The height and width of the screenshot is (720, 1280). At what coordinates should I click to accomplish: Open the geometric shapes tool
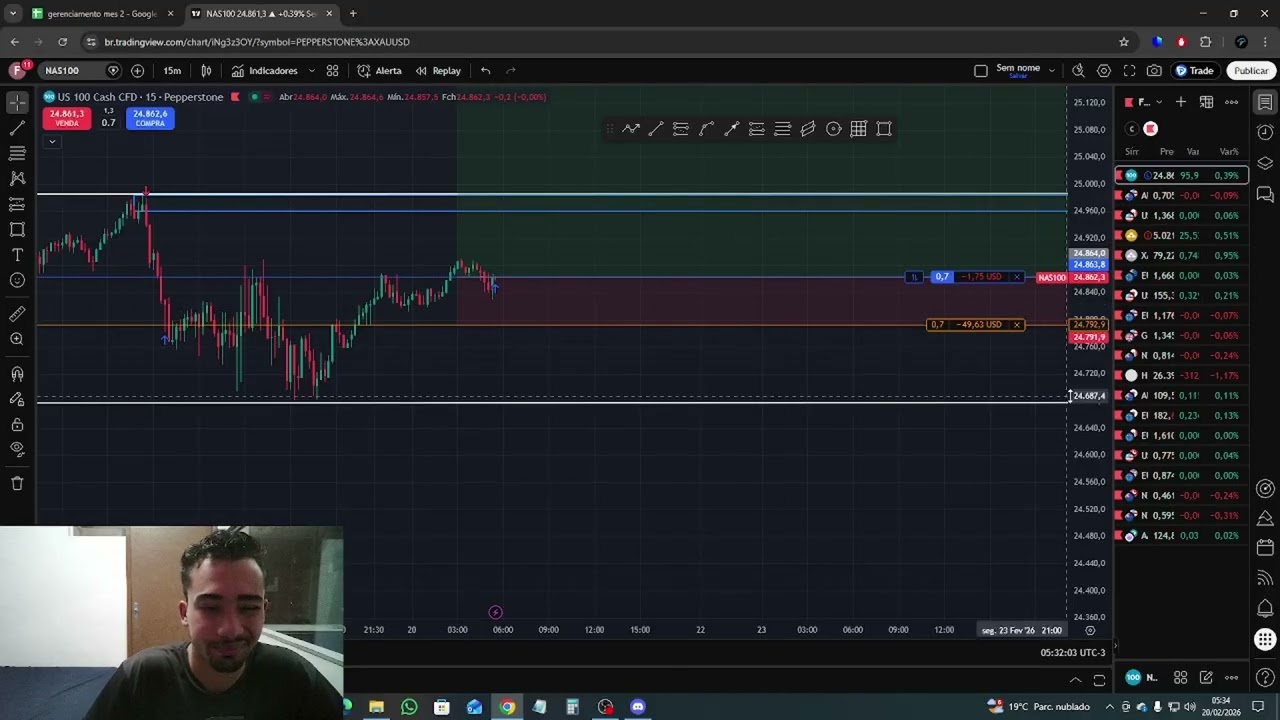[17, 229]
